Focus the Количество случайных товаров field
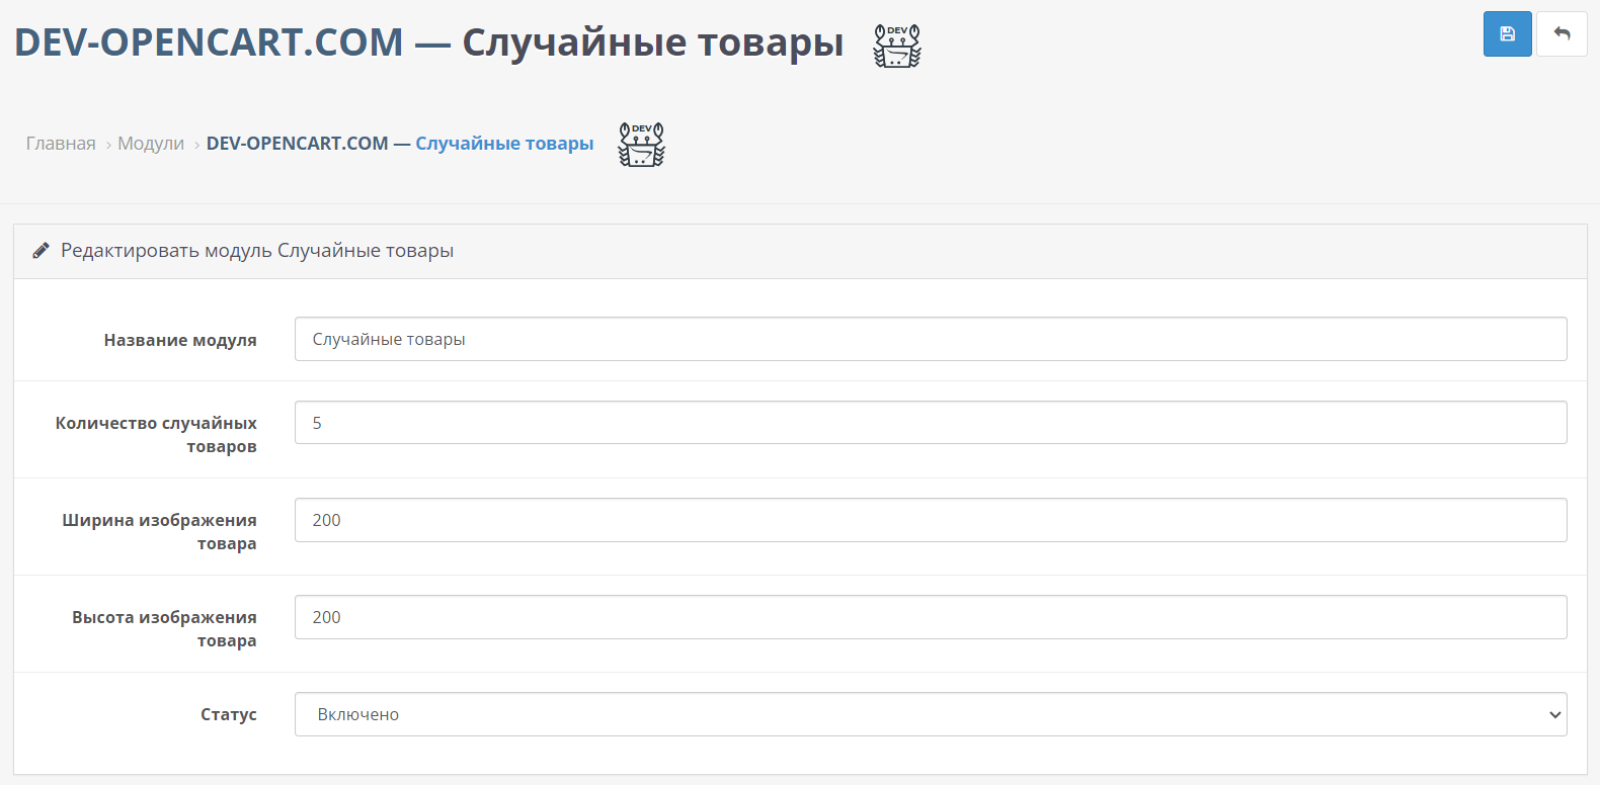 click(x=930, y=422)
